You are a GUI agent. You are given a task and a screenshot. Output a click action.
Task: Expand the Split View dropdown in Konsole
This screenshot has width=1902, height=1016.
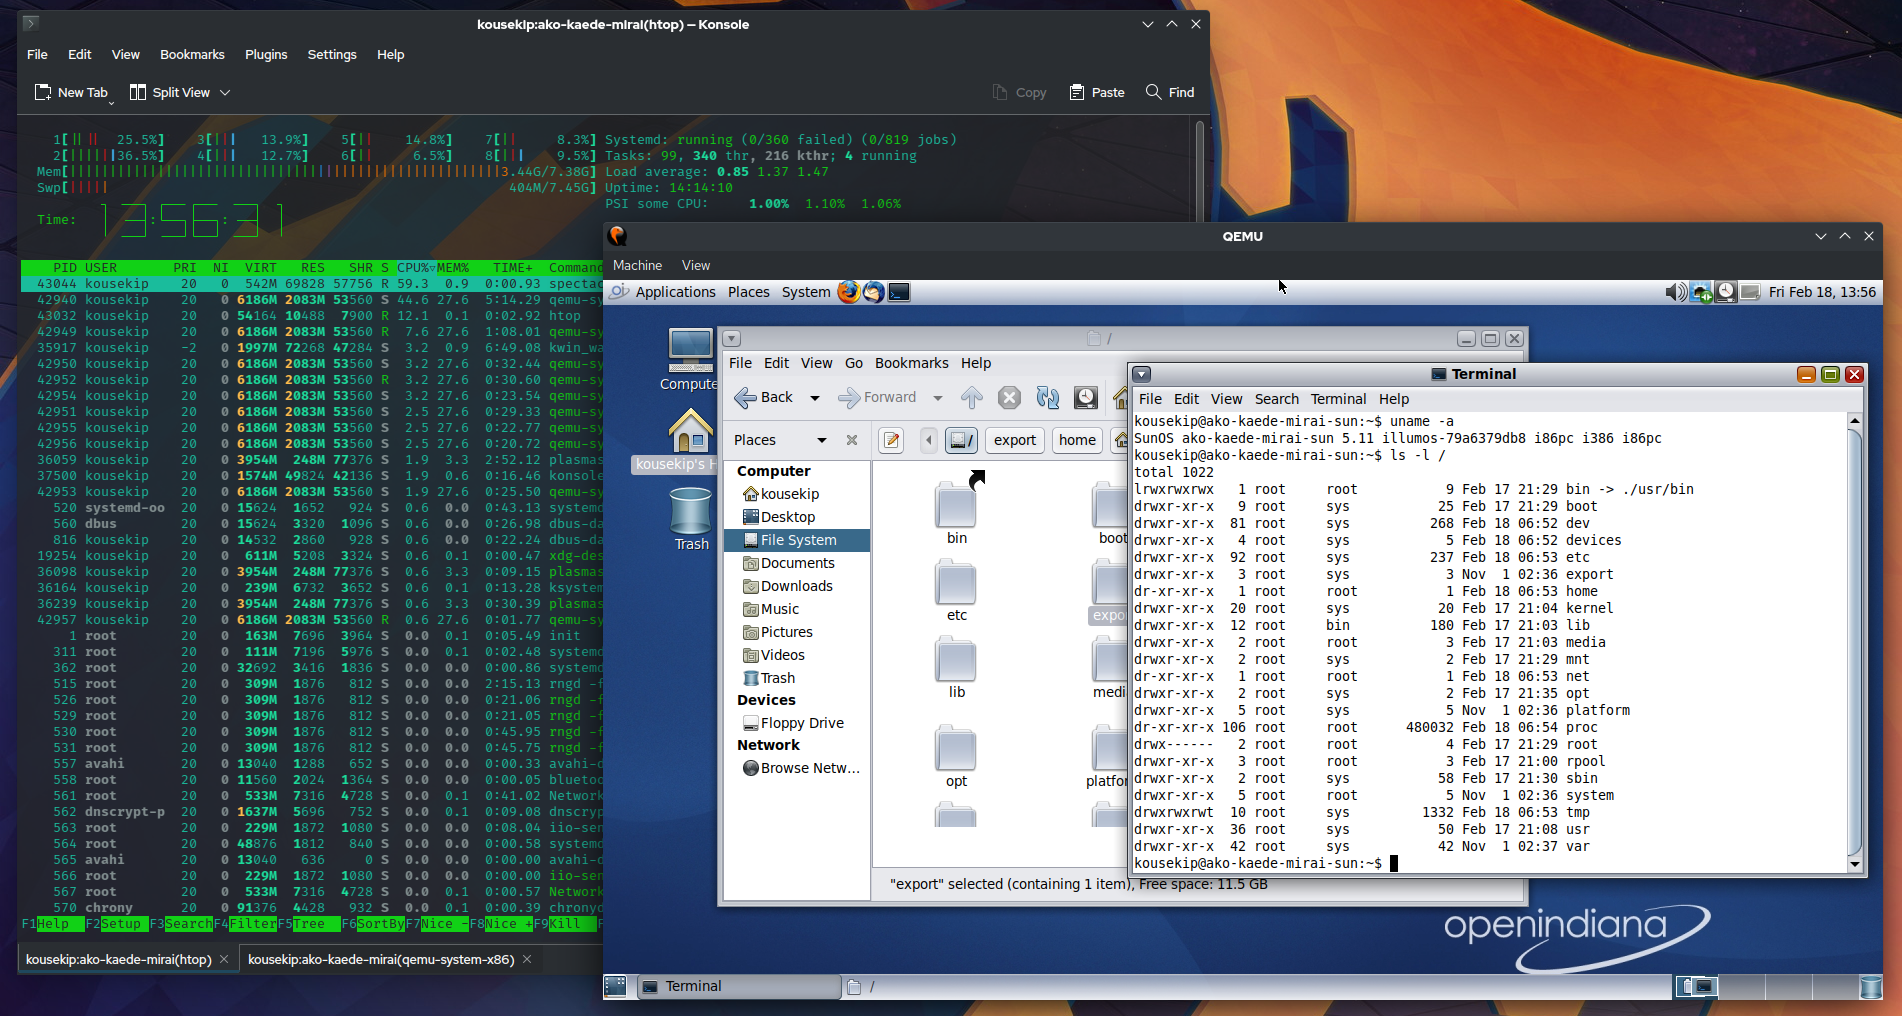pyautogui.click(x=225, y=93)
